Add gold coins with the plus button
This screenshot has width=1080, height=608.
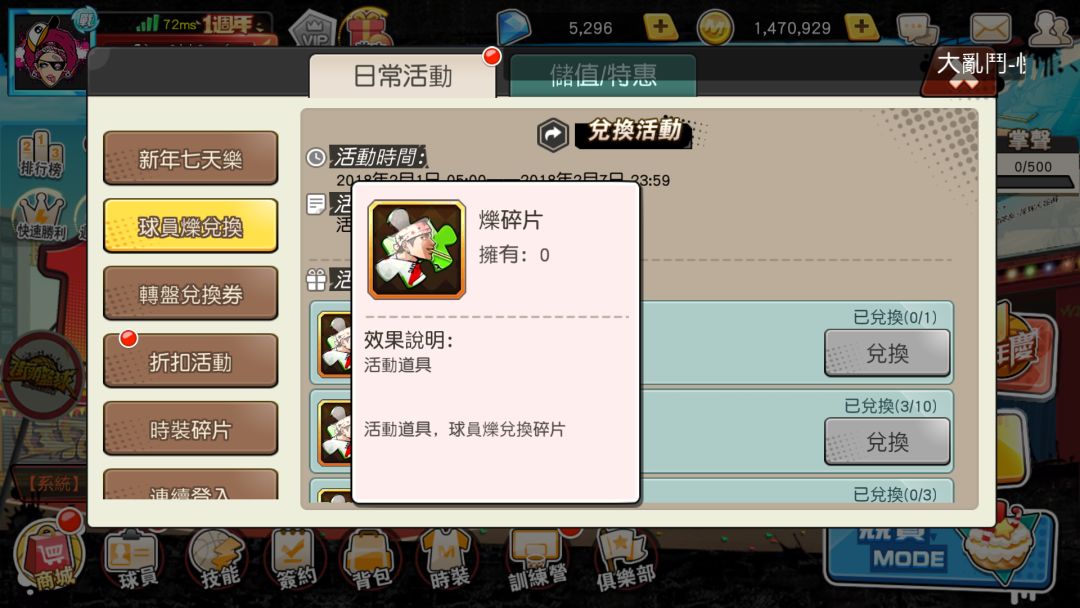(x=861, y=28)
